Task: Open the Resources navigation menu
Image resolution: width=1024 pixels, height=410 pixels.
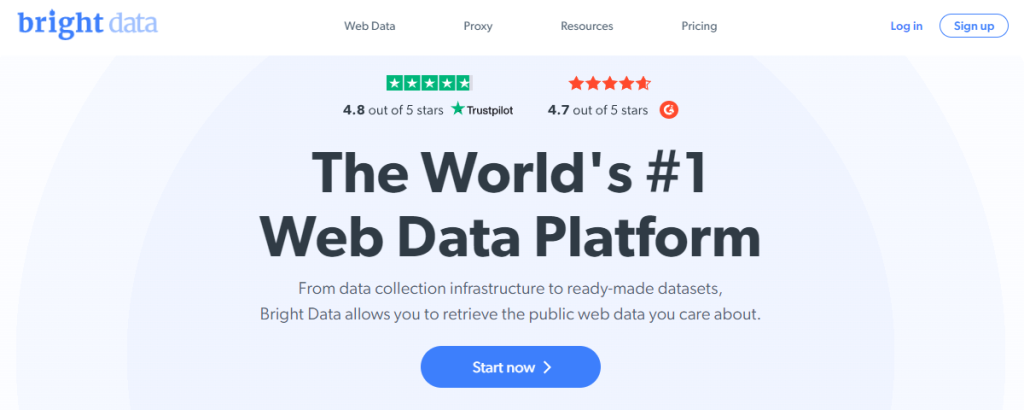Action: pos(587,26)
